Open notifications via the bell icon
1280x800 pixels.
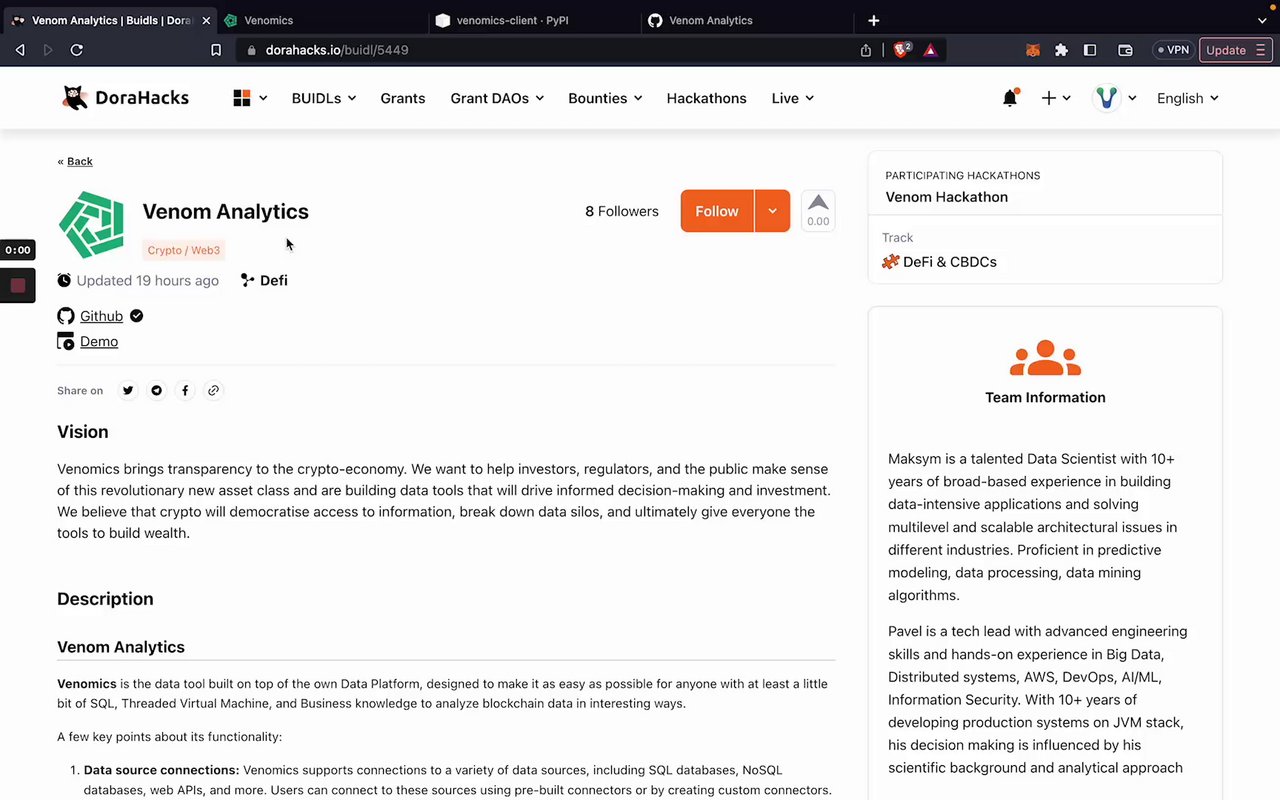[x=1010, y=98]
